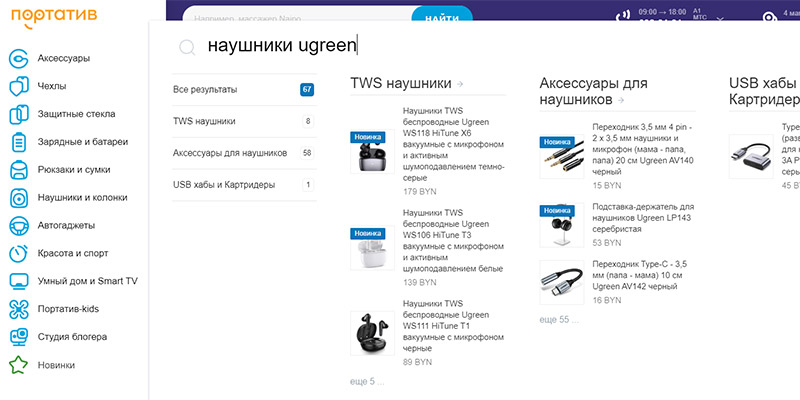Show more accessories via еще 55

(559, 320)
